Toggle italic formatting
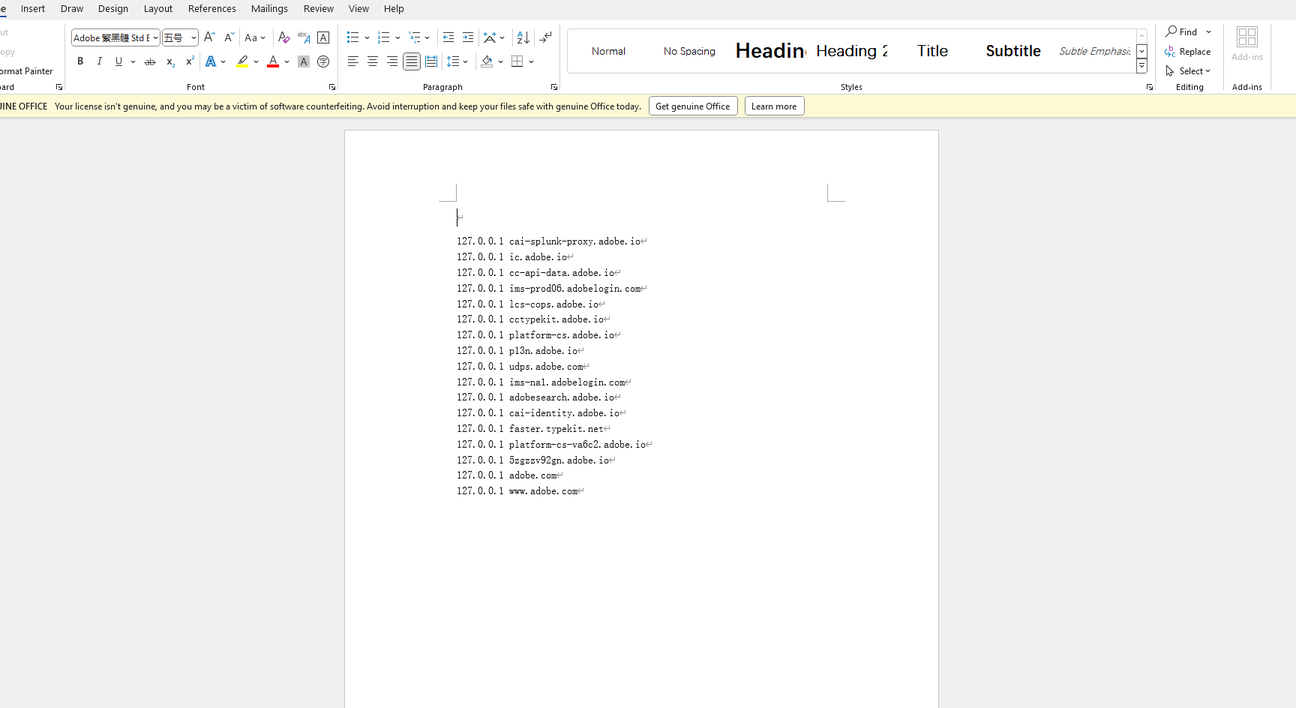This screenshot has width=1296, height=708. 99,62
